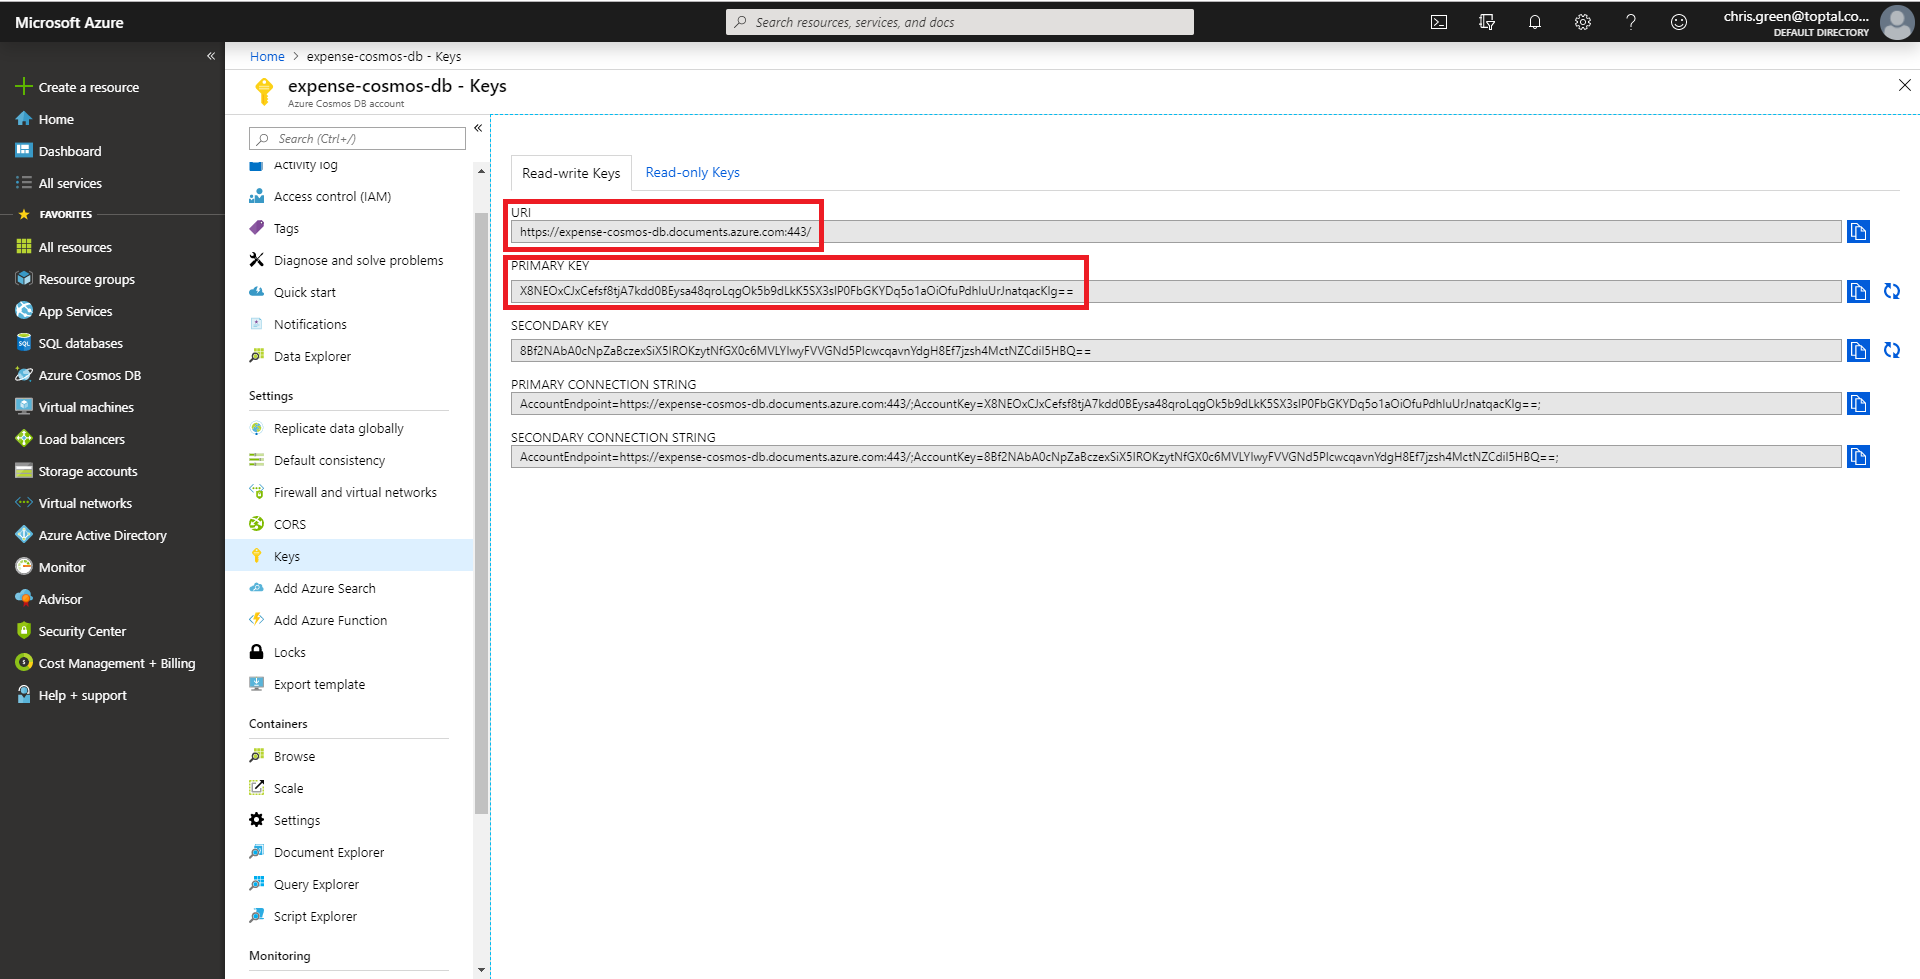Open the account profile menu
Viewport: 1920px width, 979px height.
(1896, 22)
